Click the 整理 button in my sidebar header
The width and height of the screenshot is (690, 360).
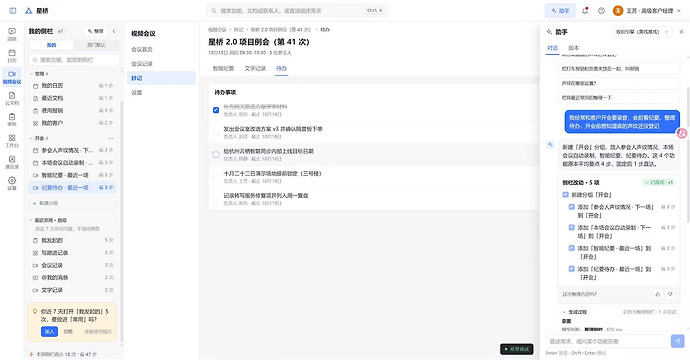[95, 31]
